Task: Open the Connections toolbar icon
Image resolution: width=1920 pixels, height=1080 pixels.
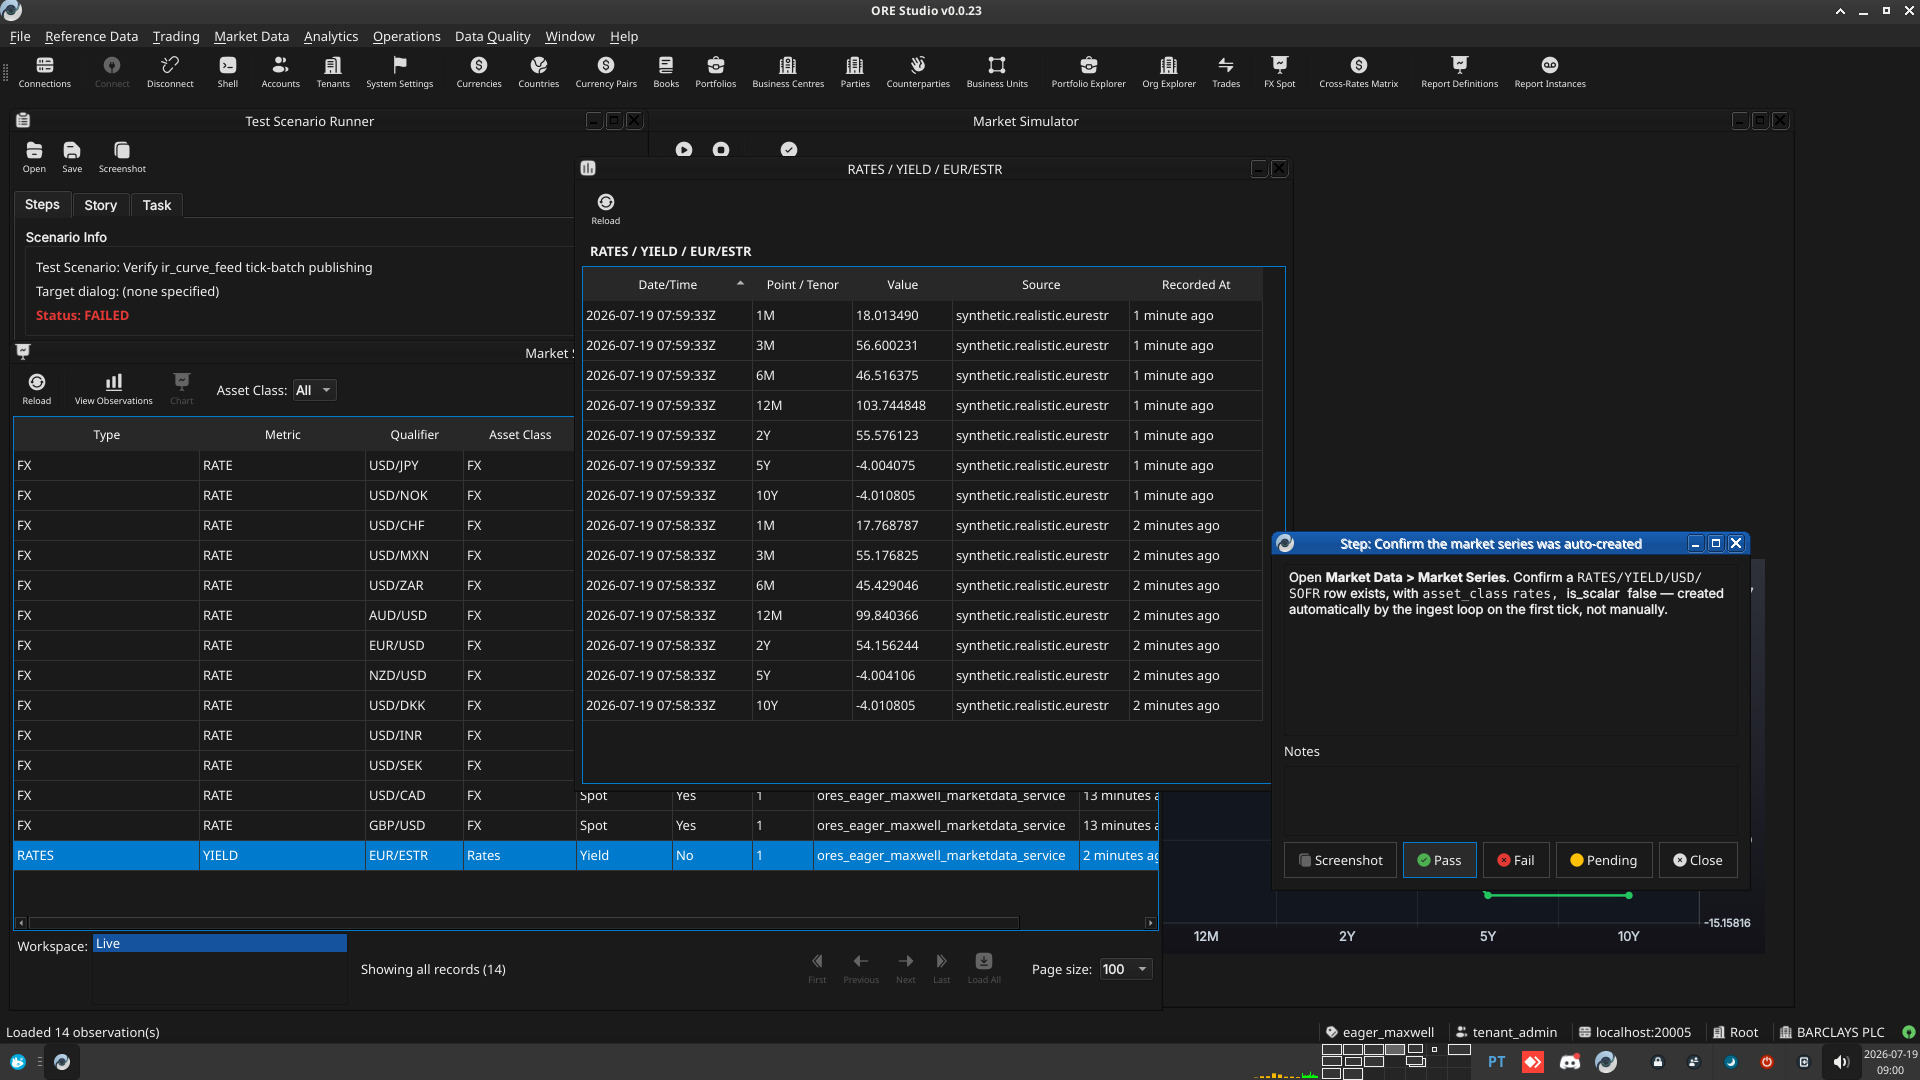Action: tap(44, 71)
